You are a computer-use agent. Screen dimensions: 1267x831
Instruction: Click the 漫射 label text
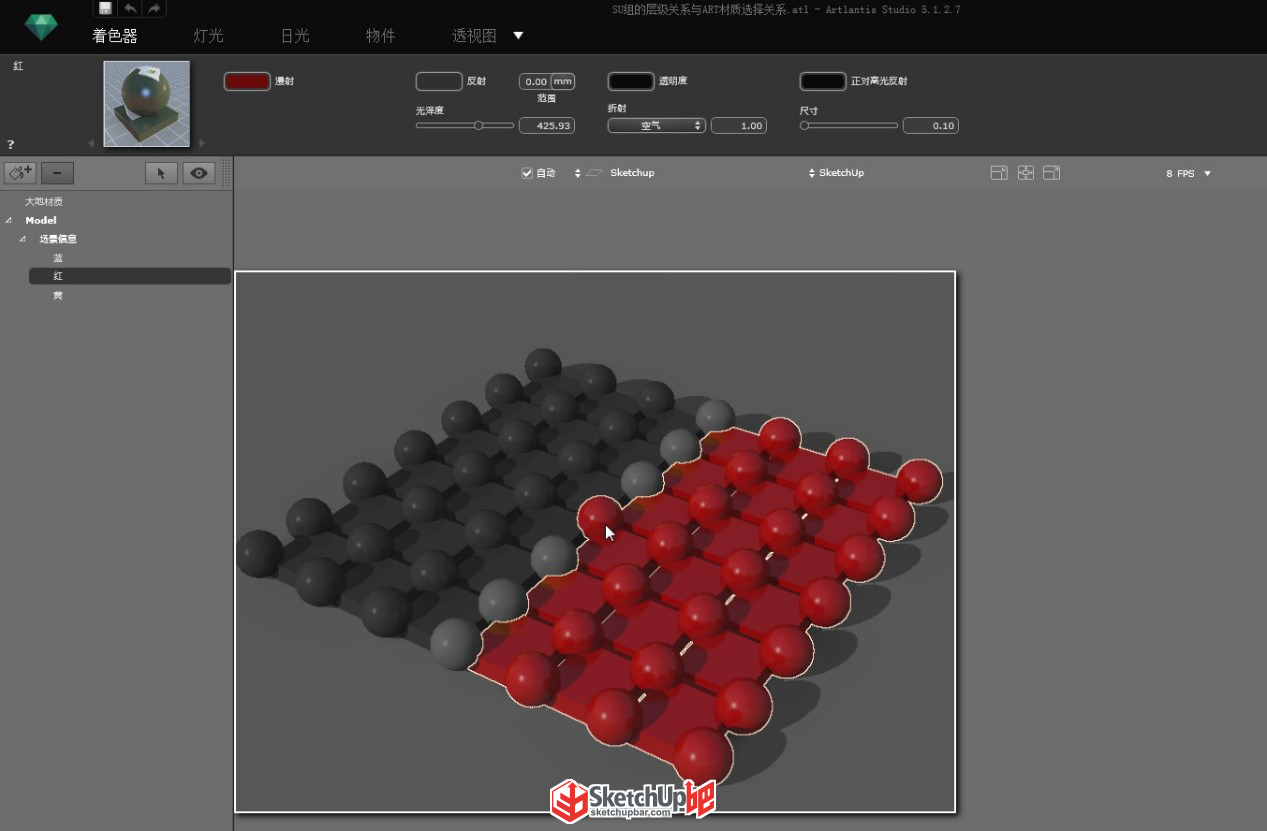tap(284, 81)
